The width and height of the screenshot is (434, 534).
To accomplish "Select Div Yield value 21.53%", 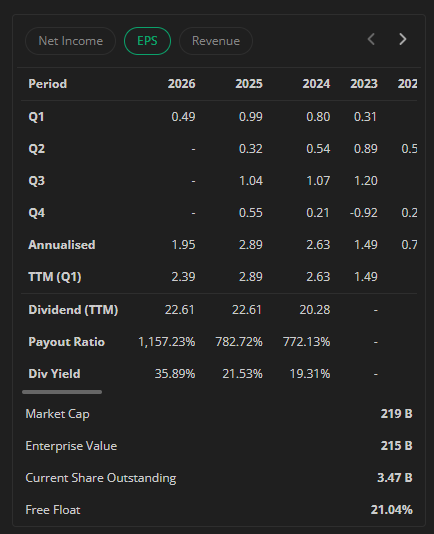I will (243, 374).
